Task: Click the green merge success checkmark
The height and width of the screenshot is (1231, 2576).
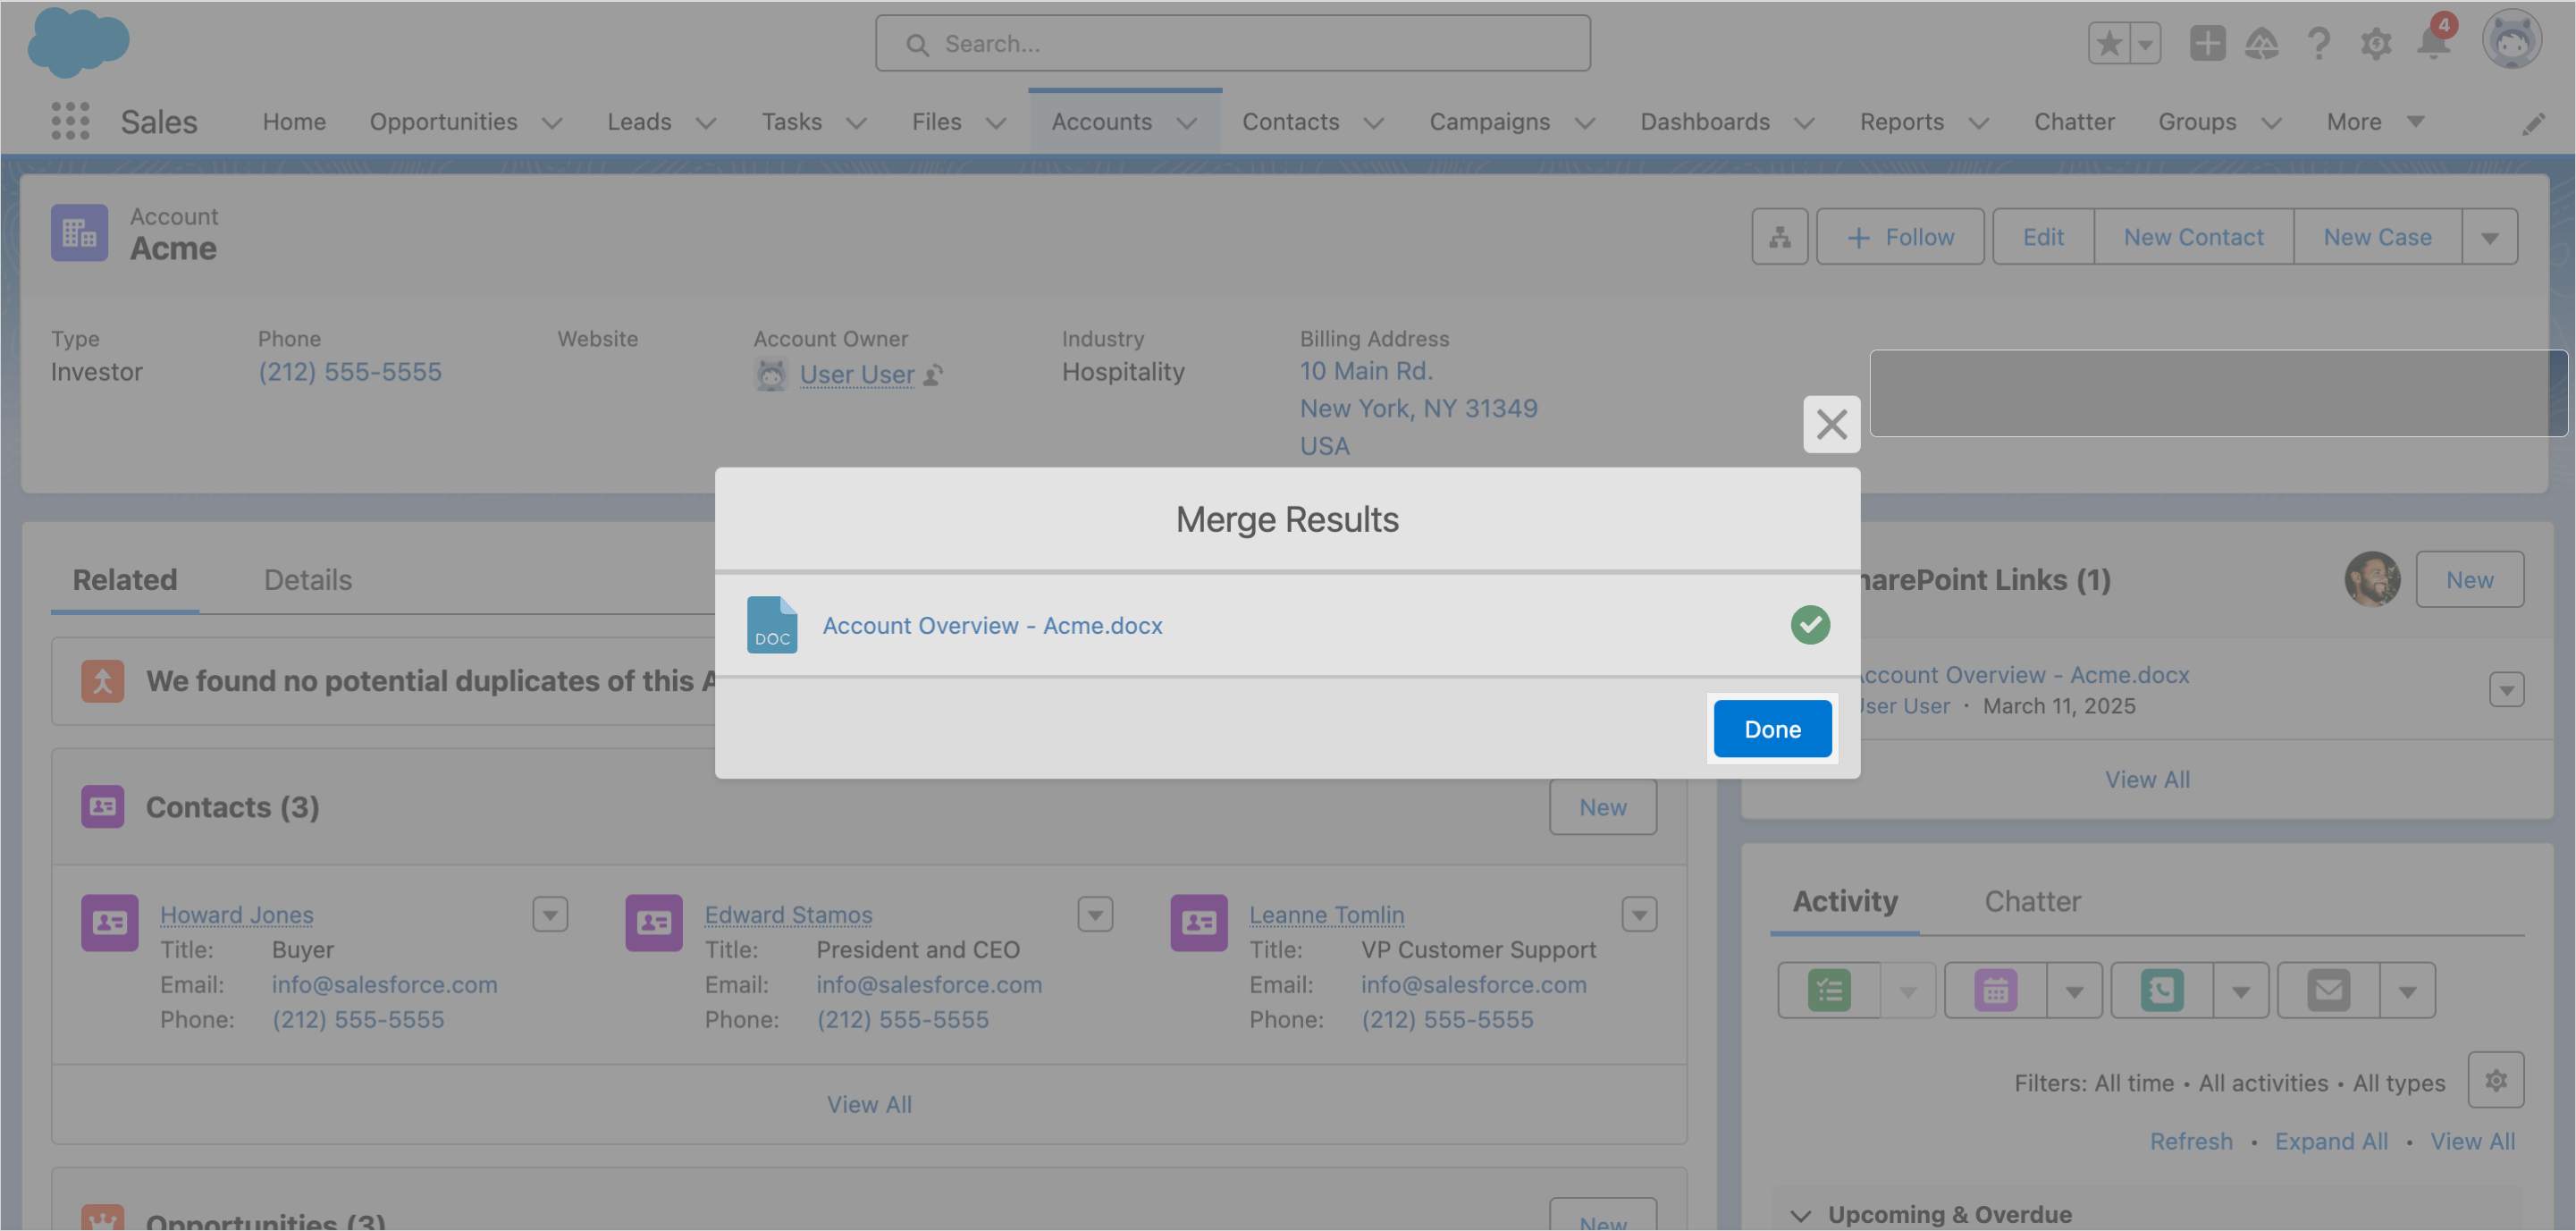Action: click(x=1809, y=624)
